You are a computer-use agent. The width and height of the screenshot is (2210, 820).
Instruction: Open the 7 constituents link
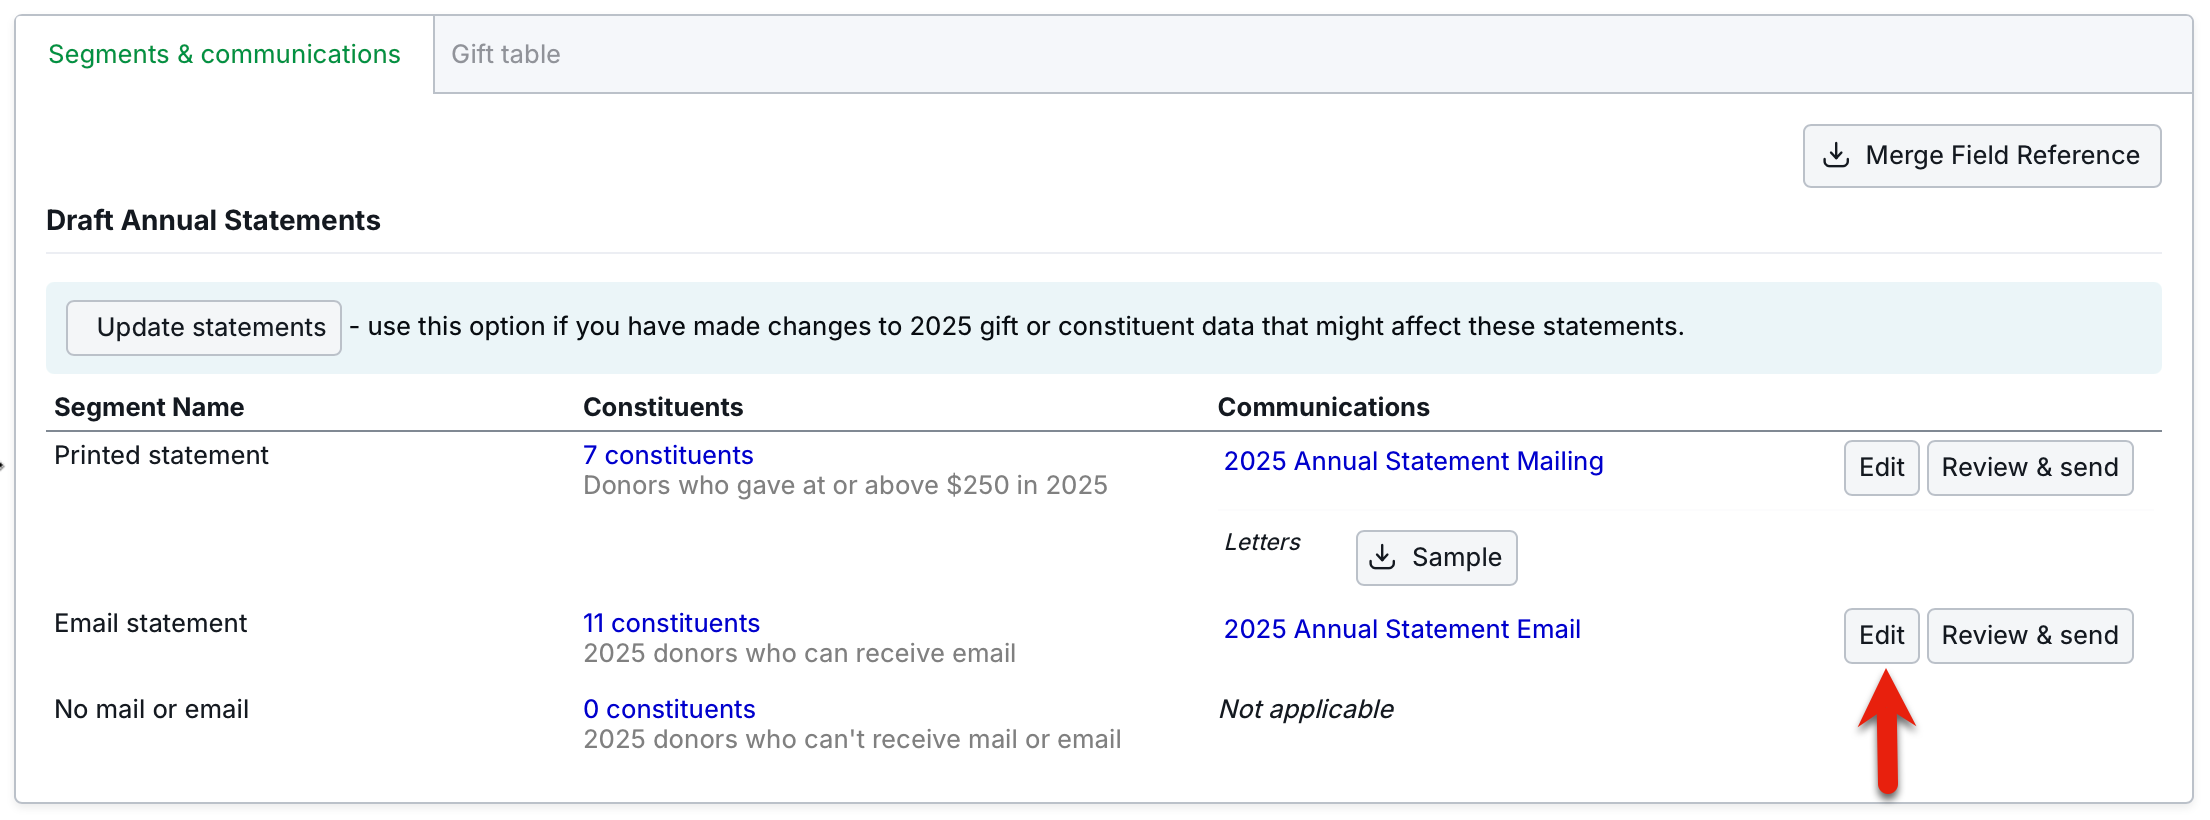click(x=668, y=455)
